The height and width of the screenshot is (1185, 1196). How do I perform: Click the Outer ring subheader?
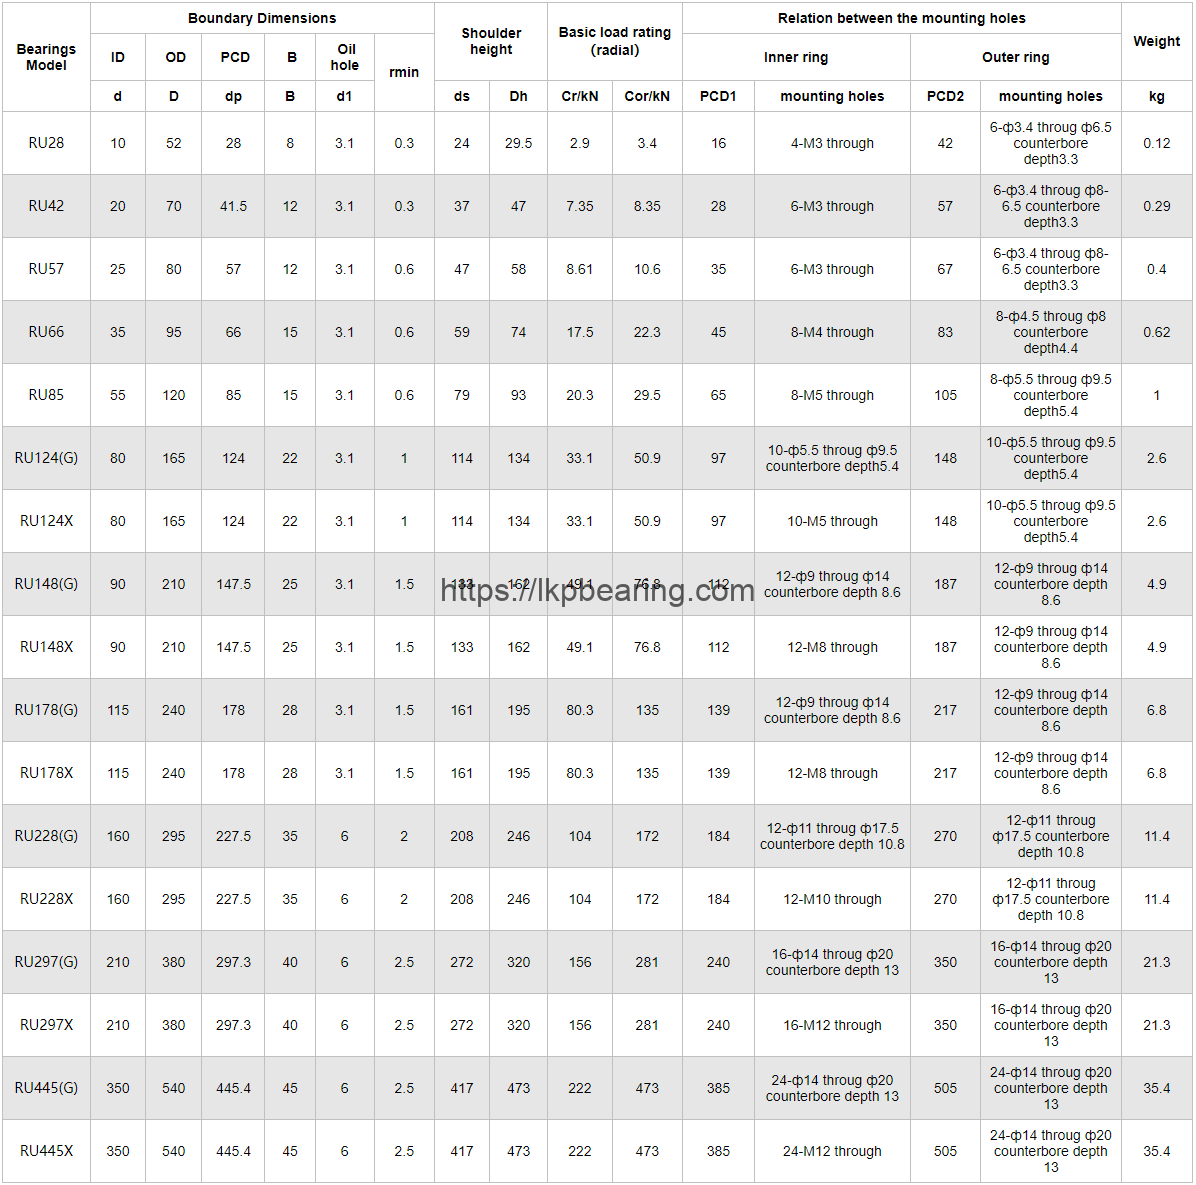pos(1015,57)
